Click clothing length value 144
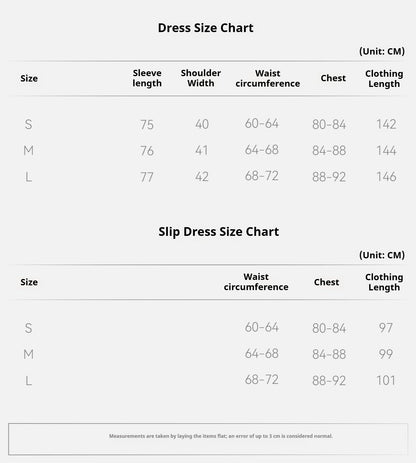This screenshot has width=416, height=463. pyautogui.click(x=386, y=151)
